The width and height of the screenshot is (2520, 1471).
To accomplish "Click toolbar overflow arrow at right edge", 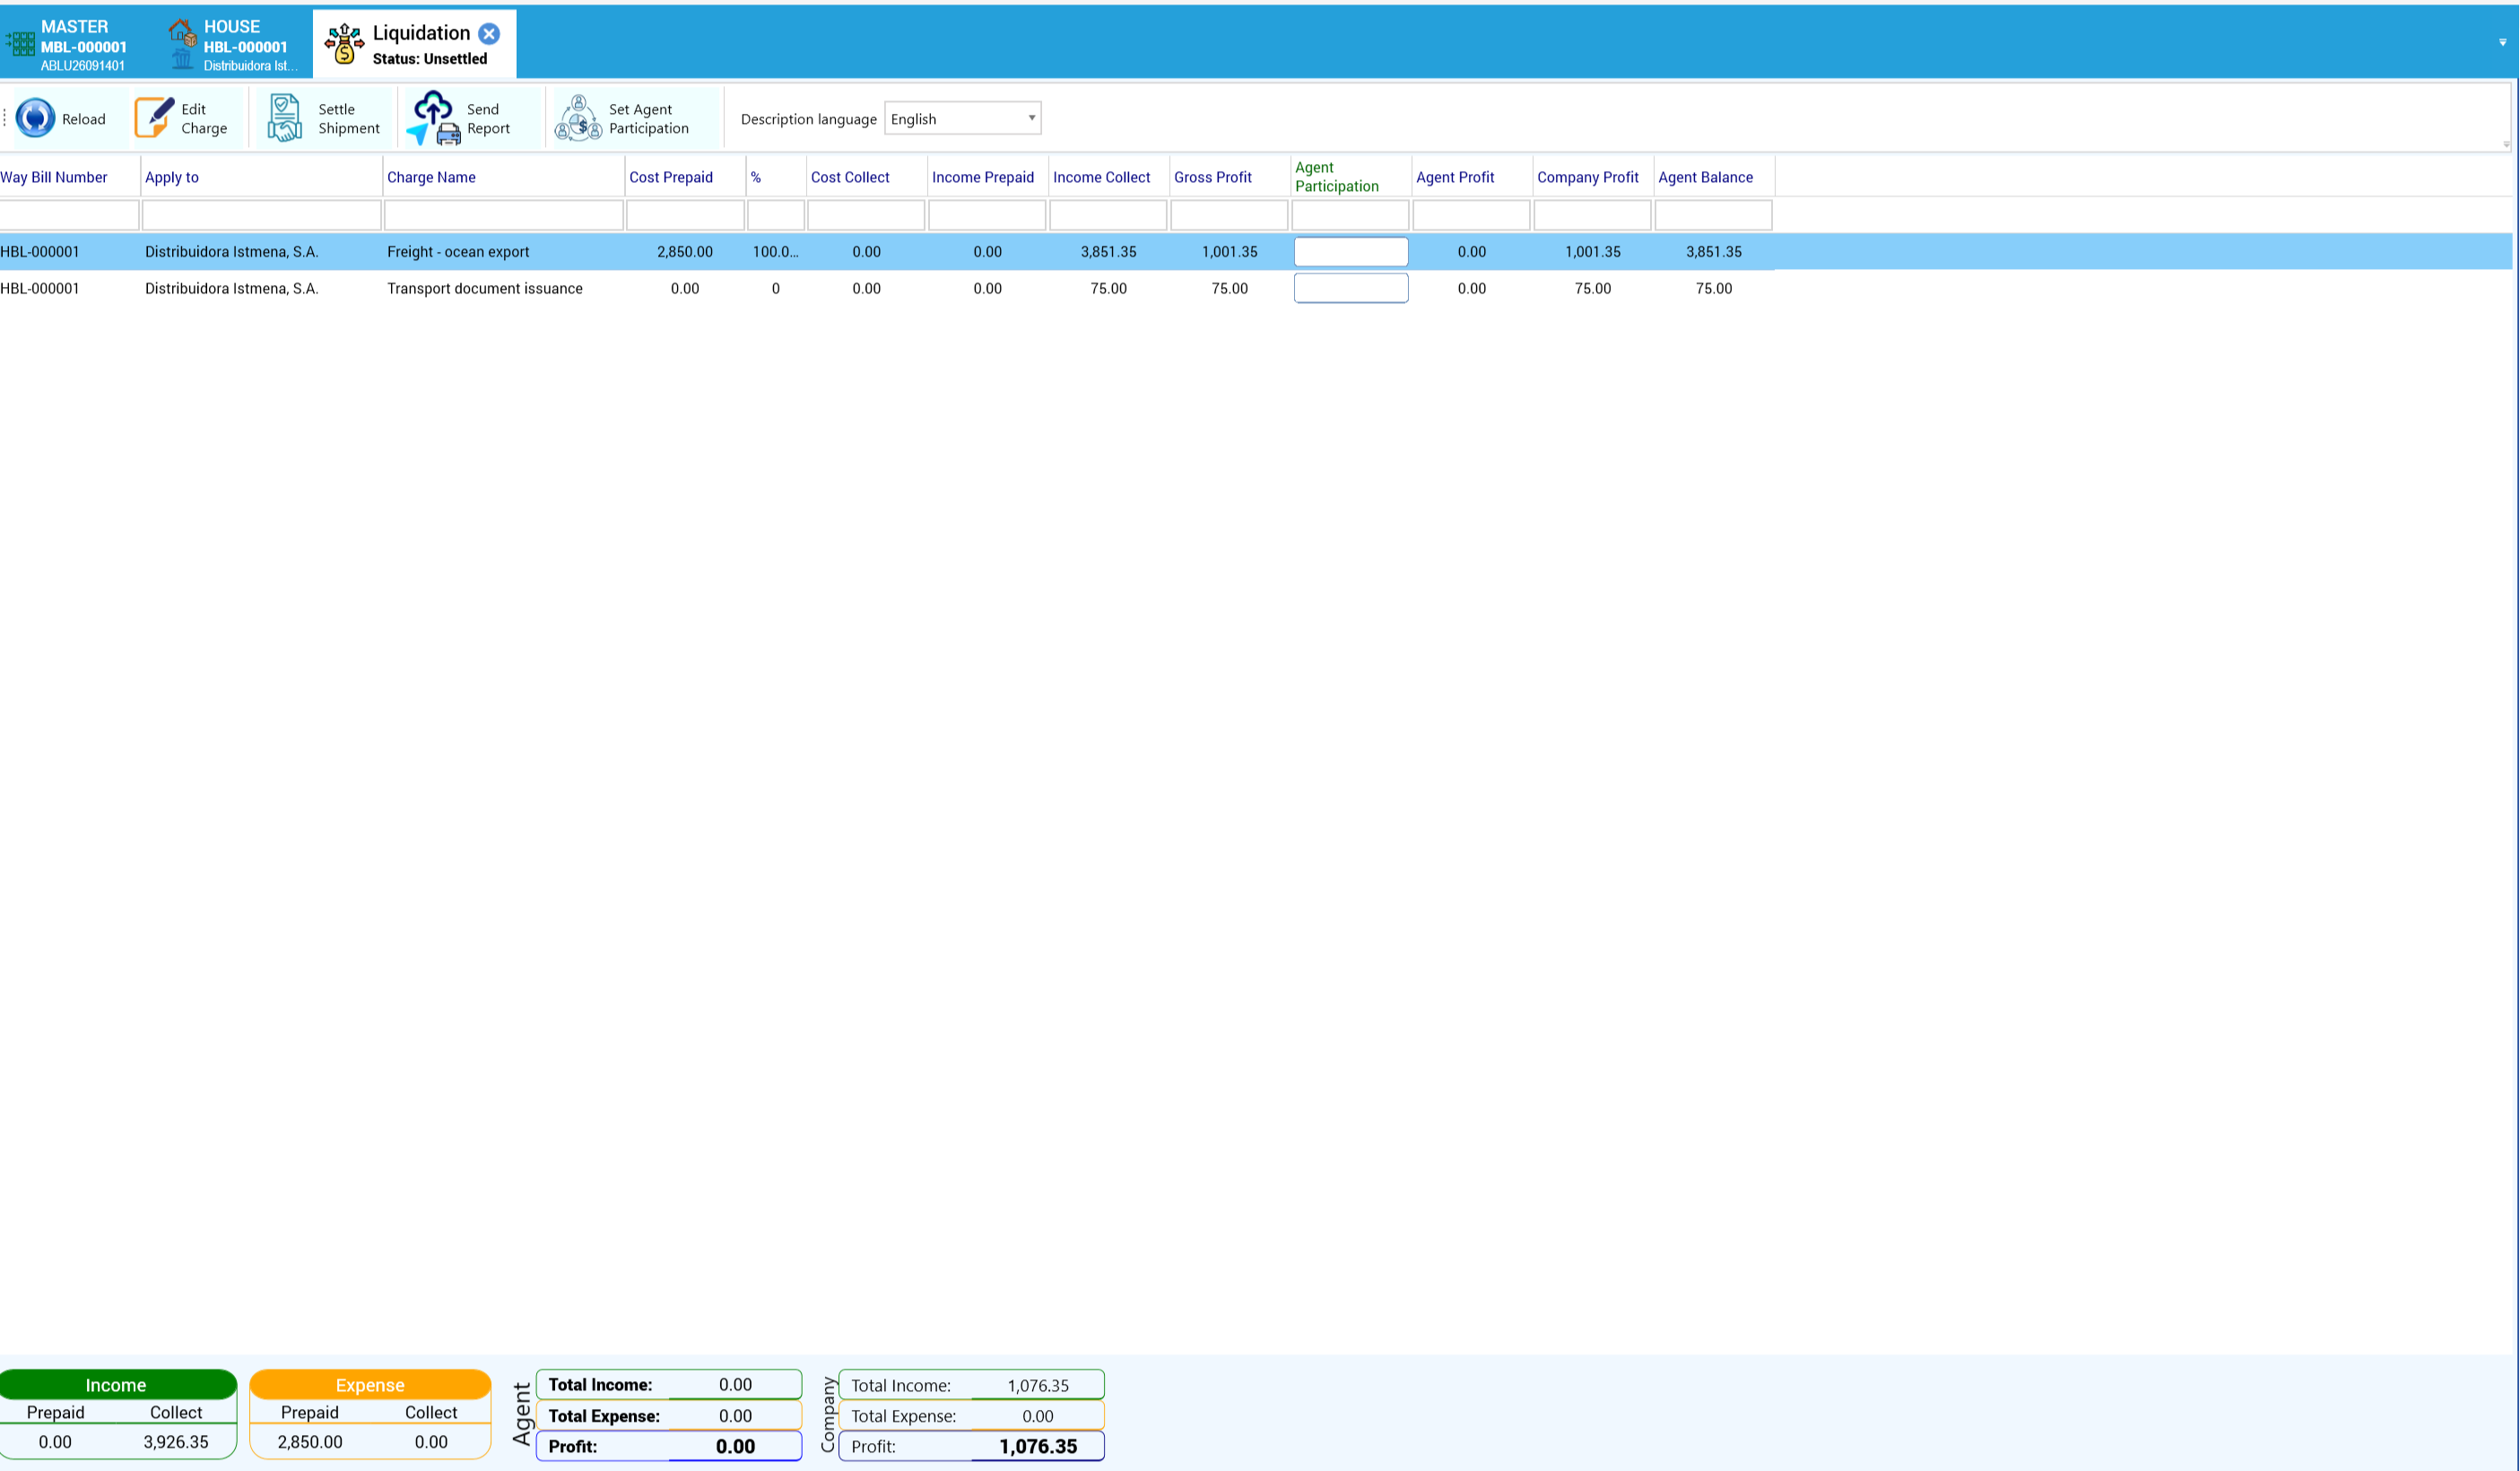I will click(x=2507, y=145).
